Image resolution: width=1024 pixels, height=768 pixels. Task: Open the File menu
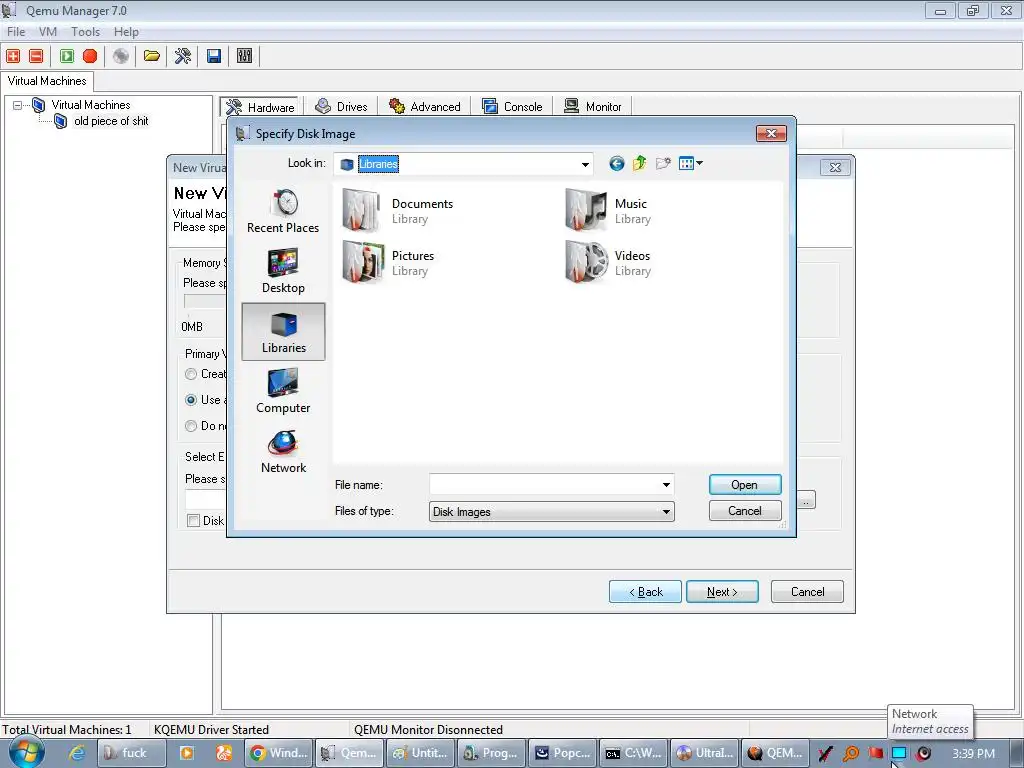(x=16, y=31)
